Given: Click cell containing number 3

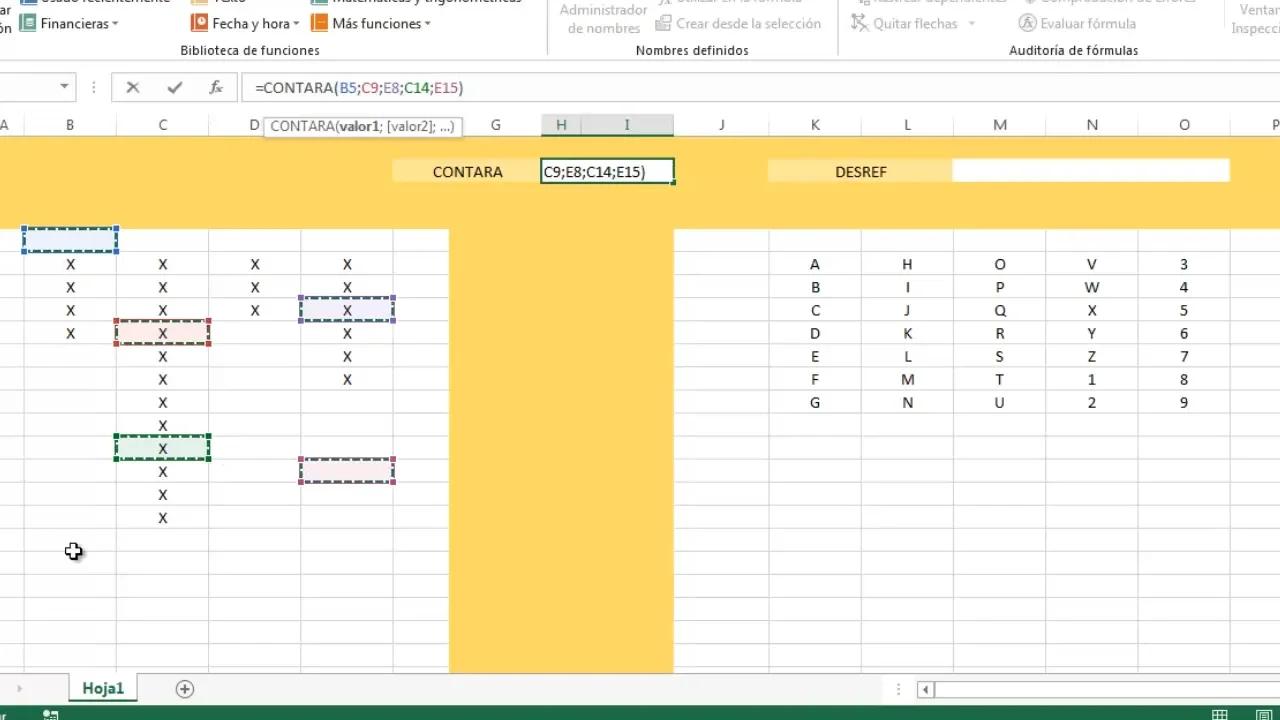Looking at the screenshot, I should click(x=1184, y=264).
